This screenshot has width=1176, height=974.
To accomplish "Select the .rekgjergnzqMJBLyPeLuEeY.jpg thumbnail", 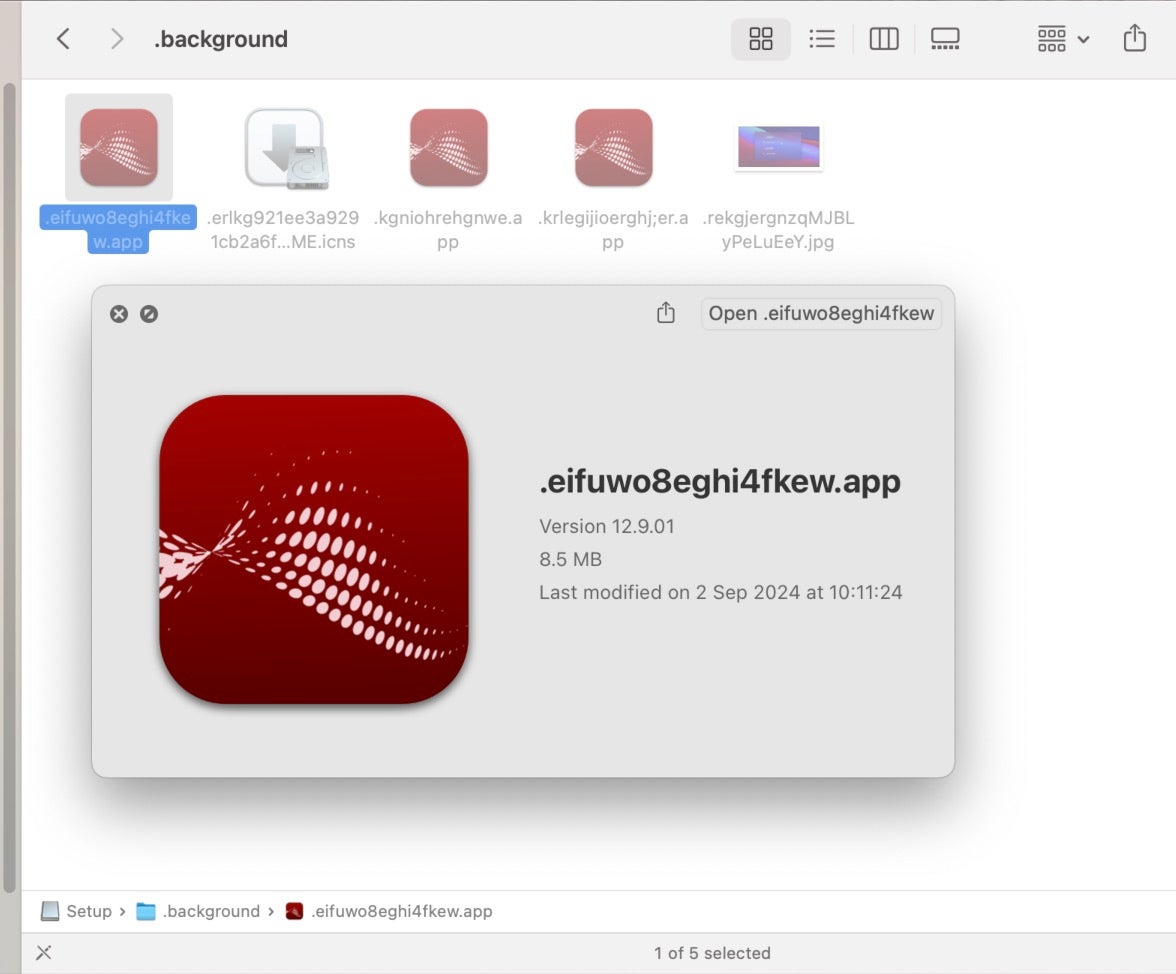I will pyautogui.click(x=778, y=147).
